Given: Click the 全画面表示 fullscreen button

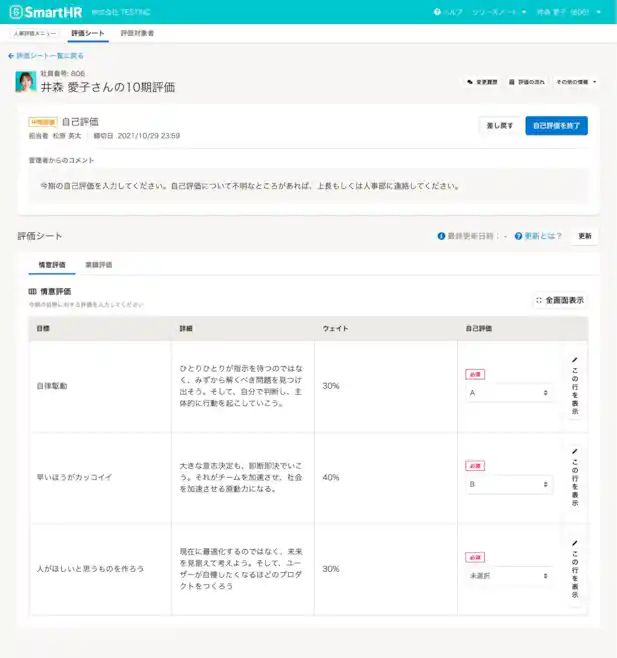Looking at the screenshot, I should 560,300.
